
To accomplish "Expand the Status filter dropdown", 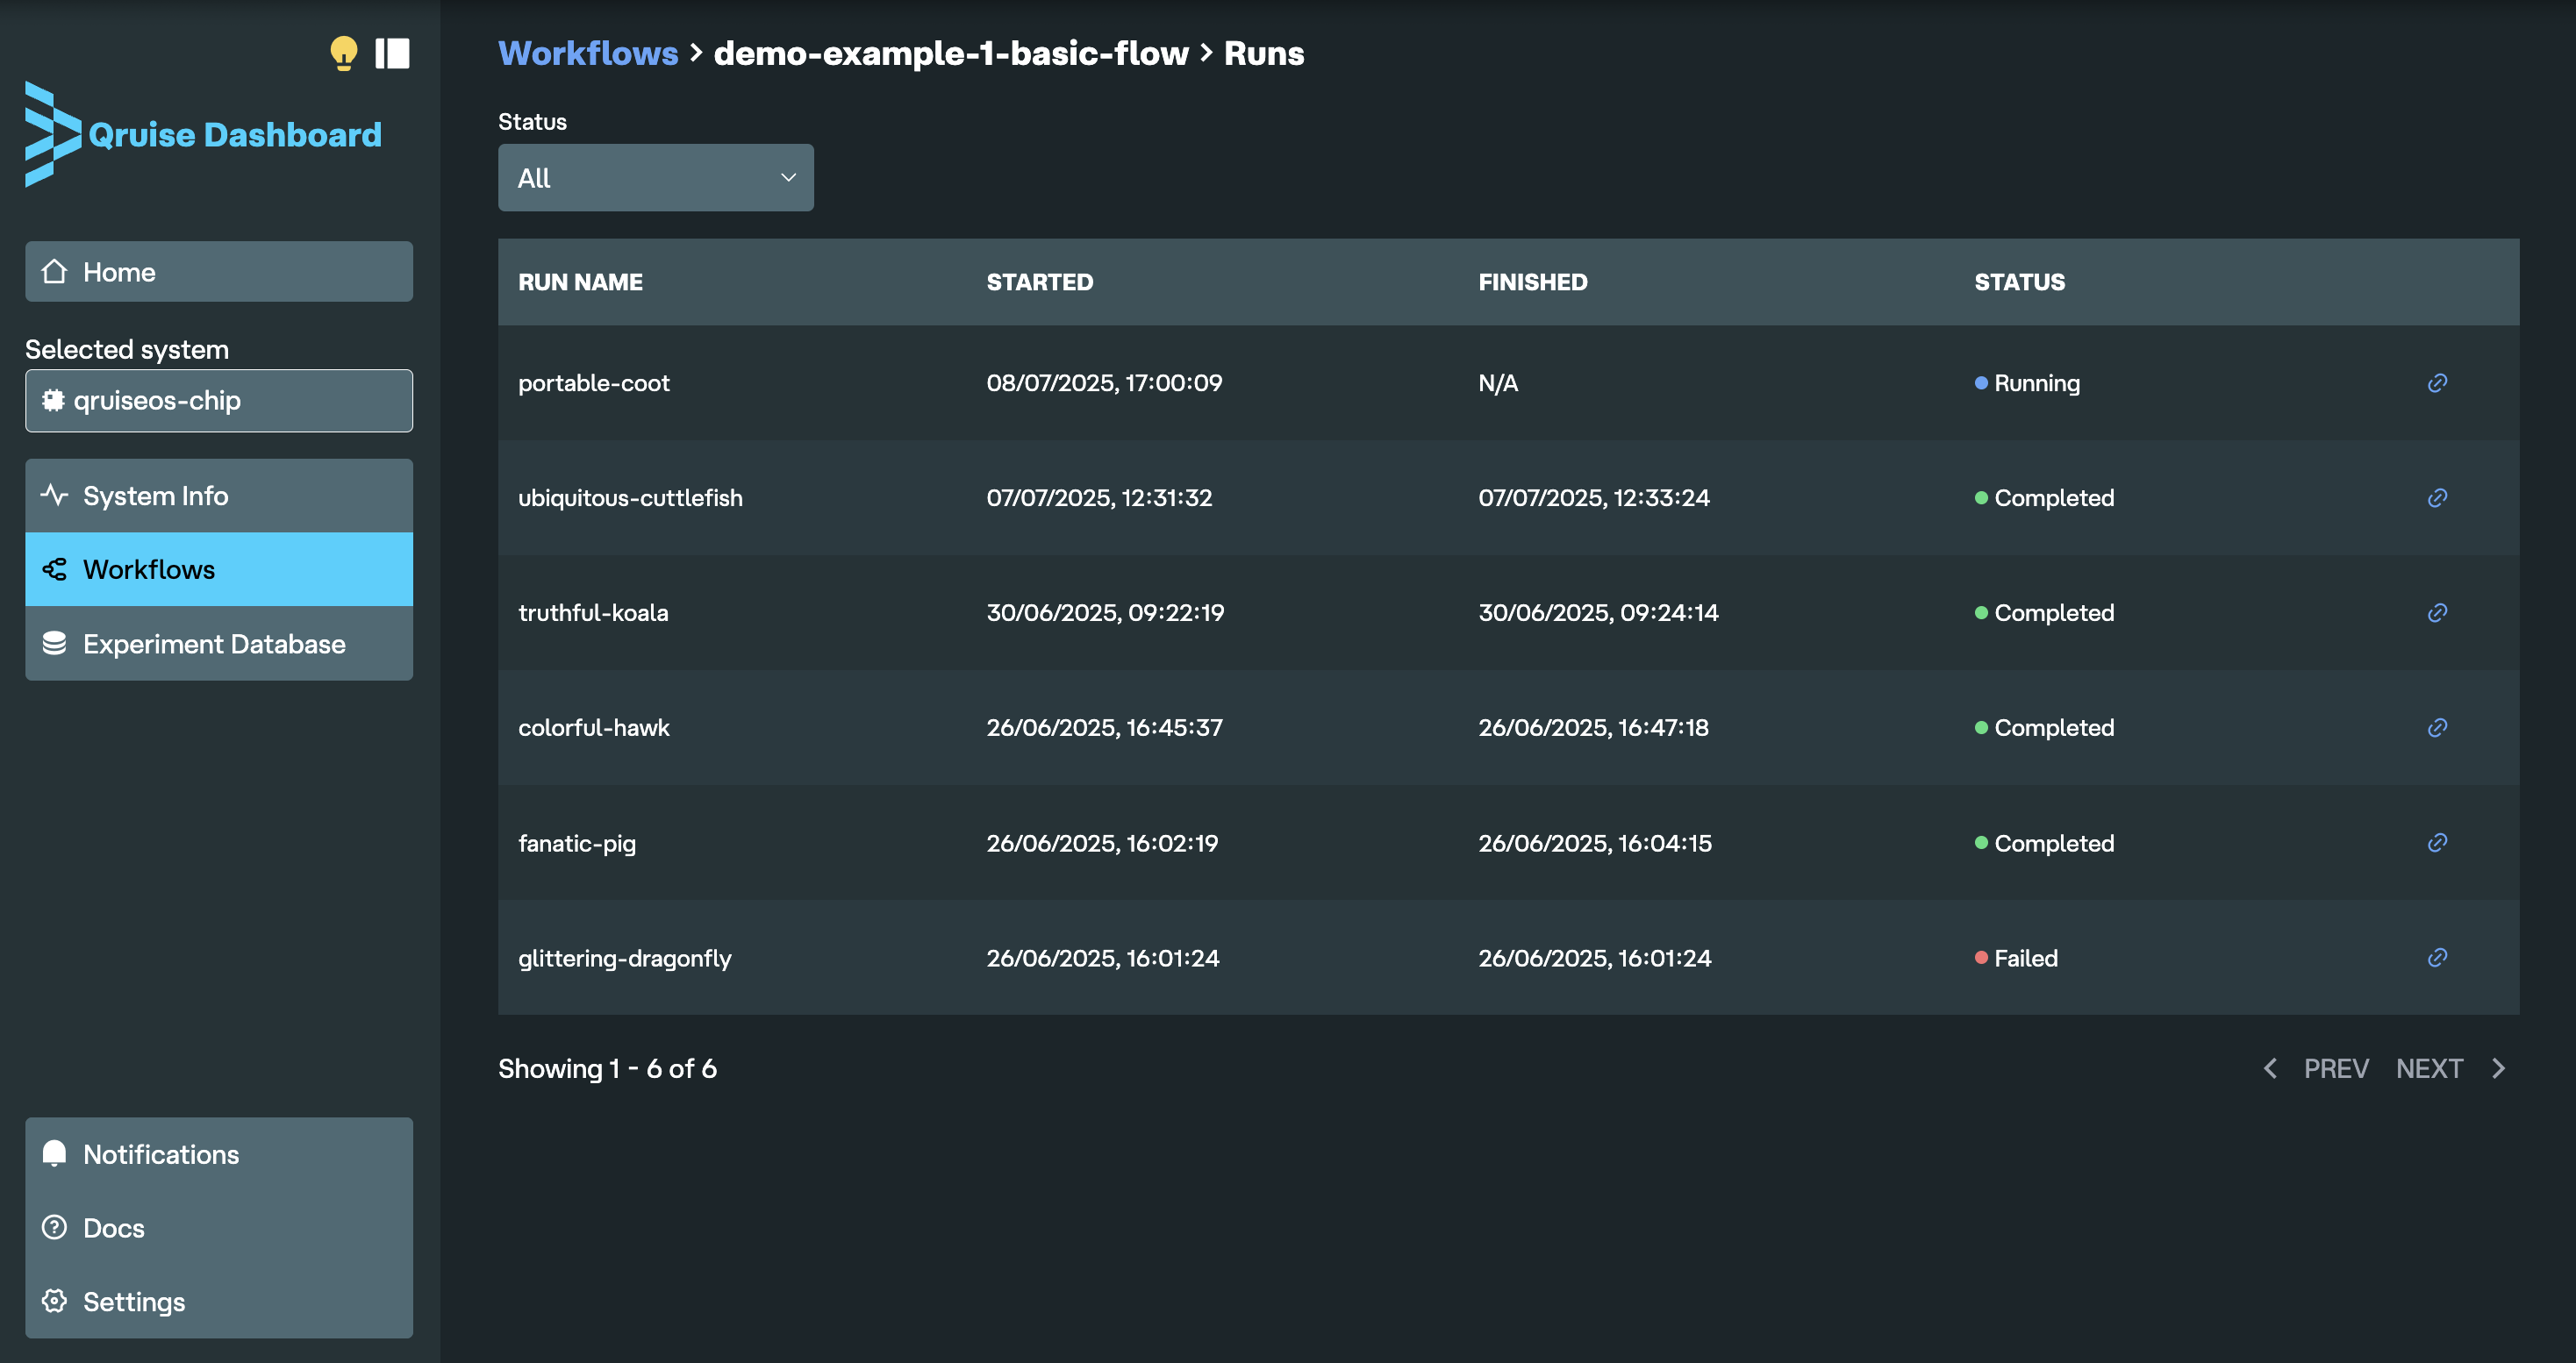I will 655,178.
